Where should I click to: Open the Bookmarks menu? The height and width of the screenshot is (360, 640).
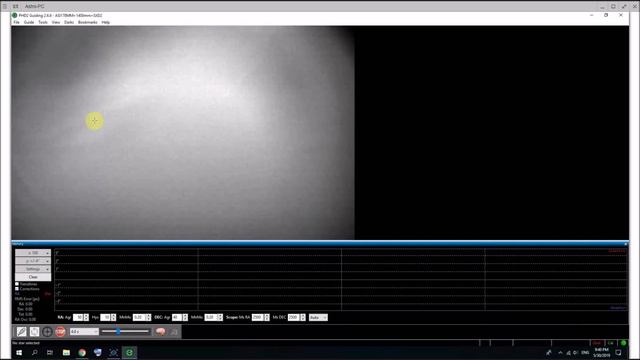88,22
